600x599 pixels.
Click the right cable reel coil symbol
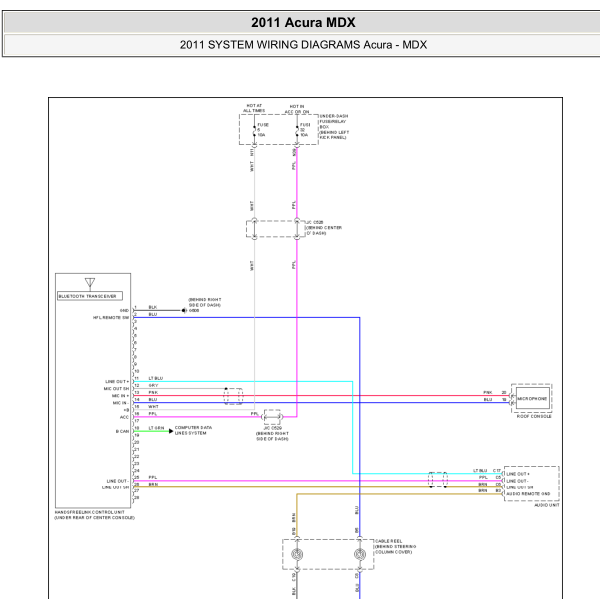coord(360,554)
